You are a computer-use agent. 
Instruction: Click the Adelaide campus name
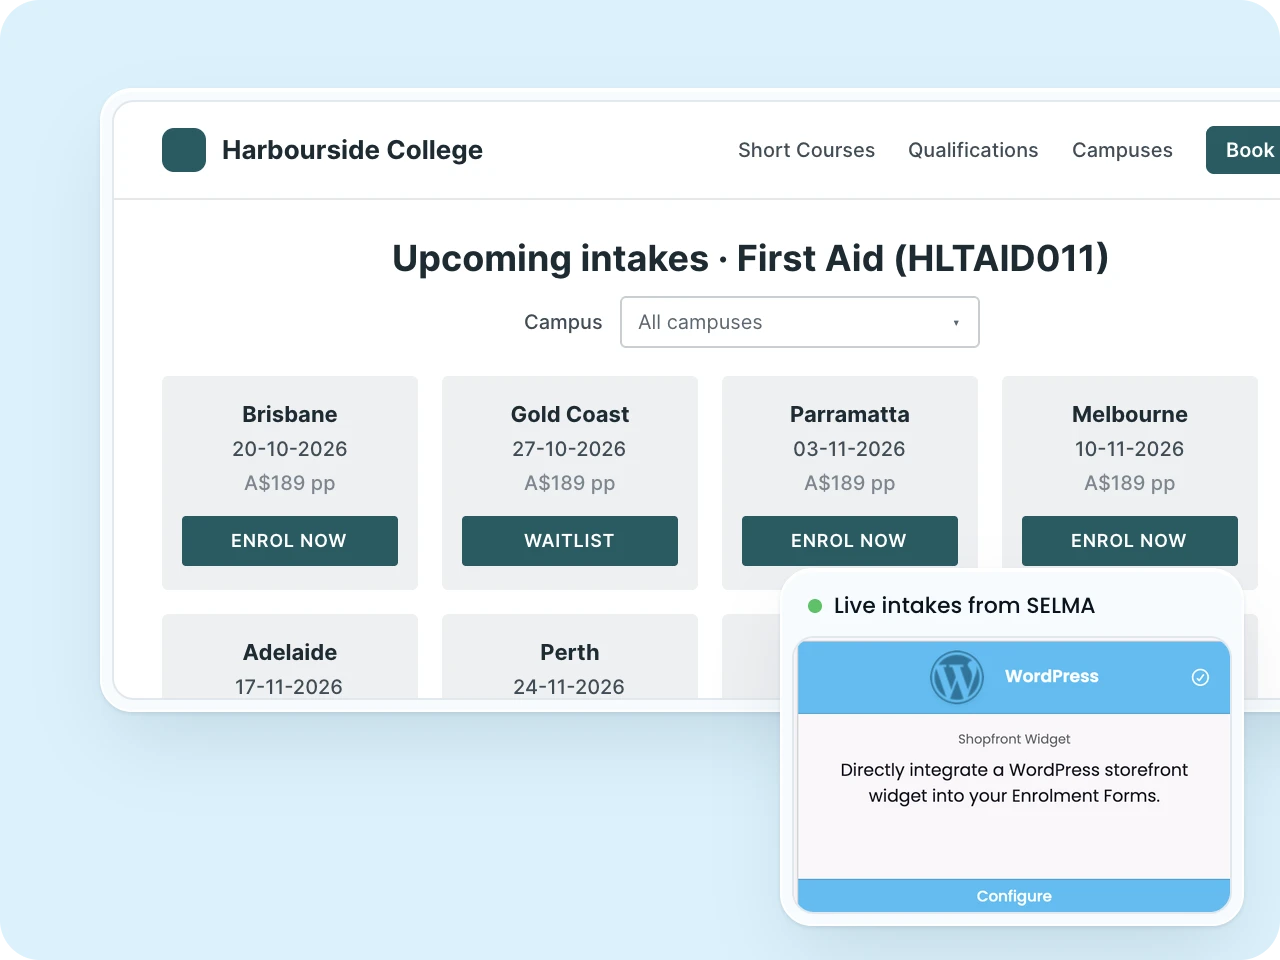click(x=290, y=652)
